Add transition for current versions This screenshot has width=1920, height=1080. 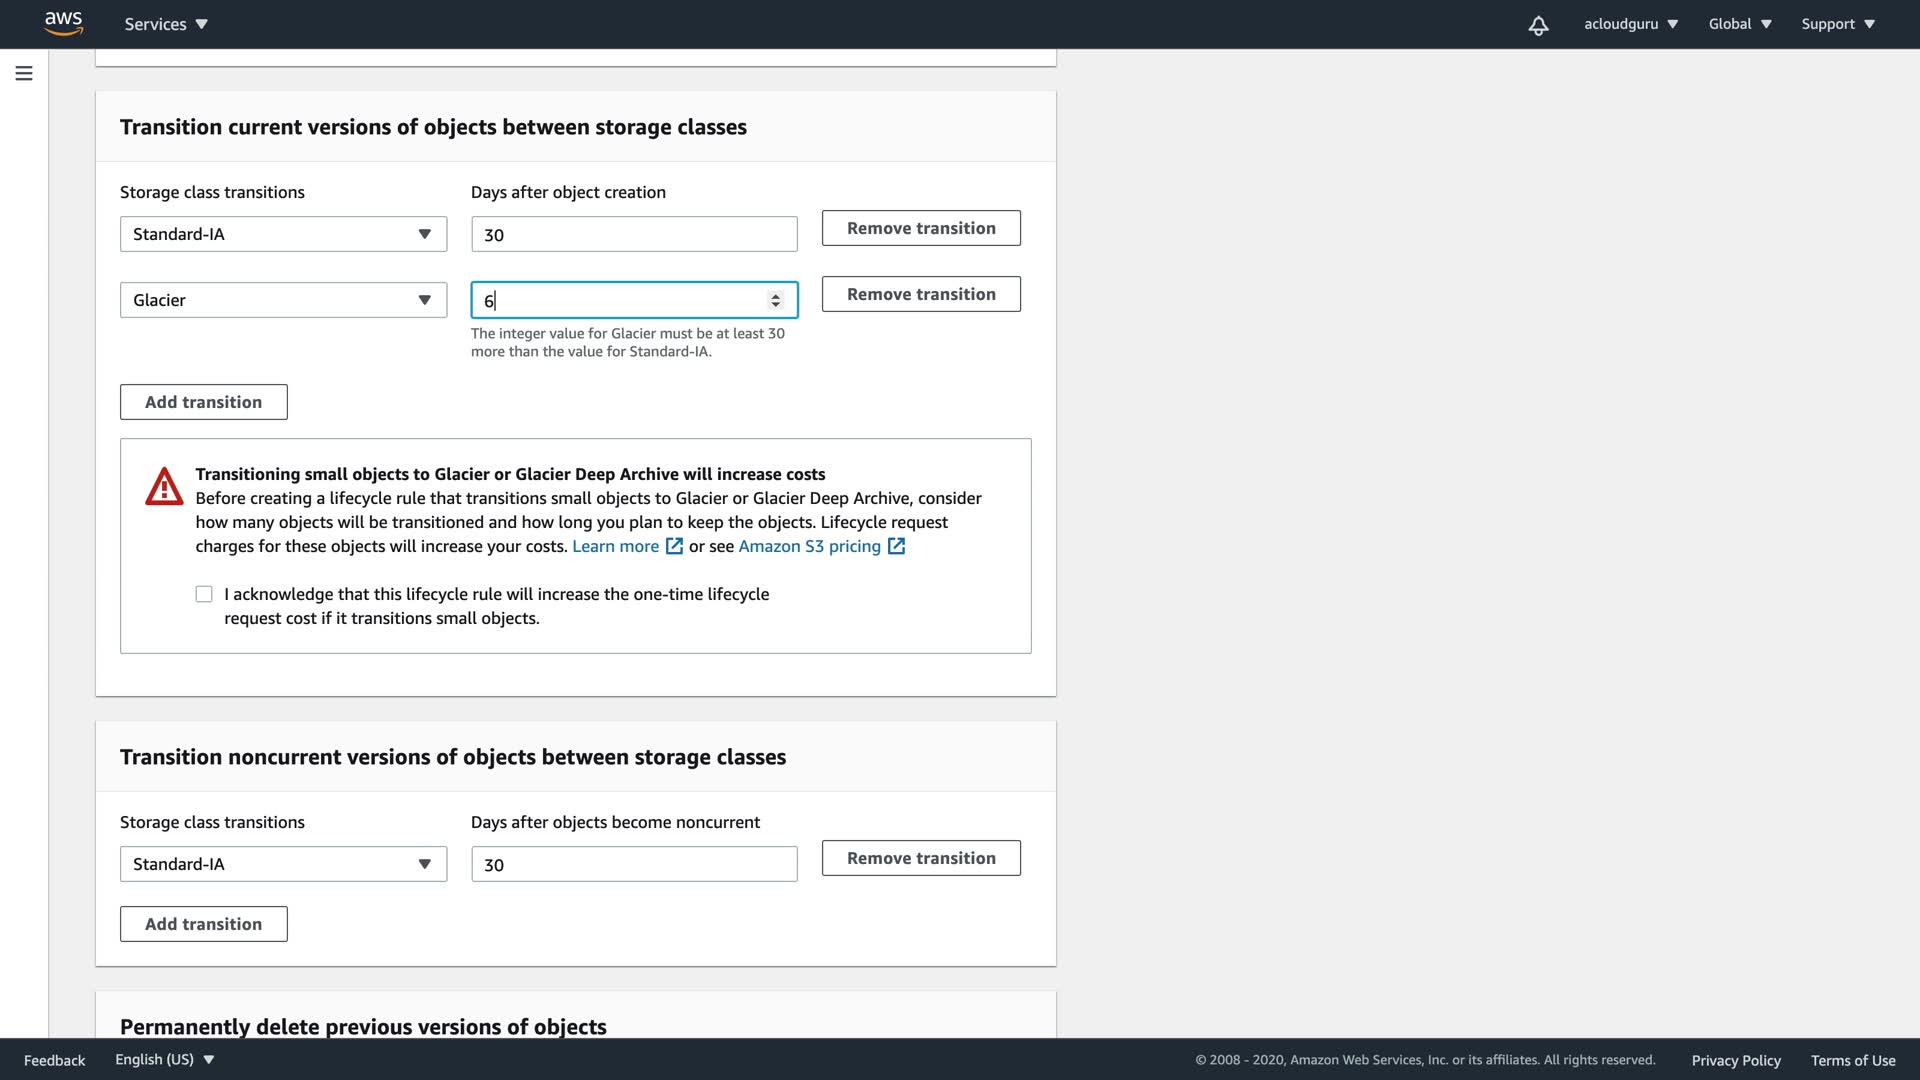[x=204, y=402]
